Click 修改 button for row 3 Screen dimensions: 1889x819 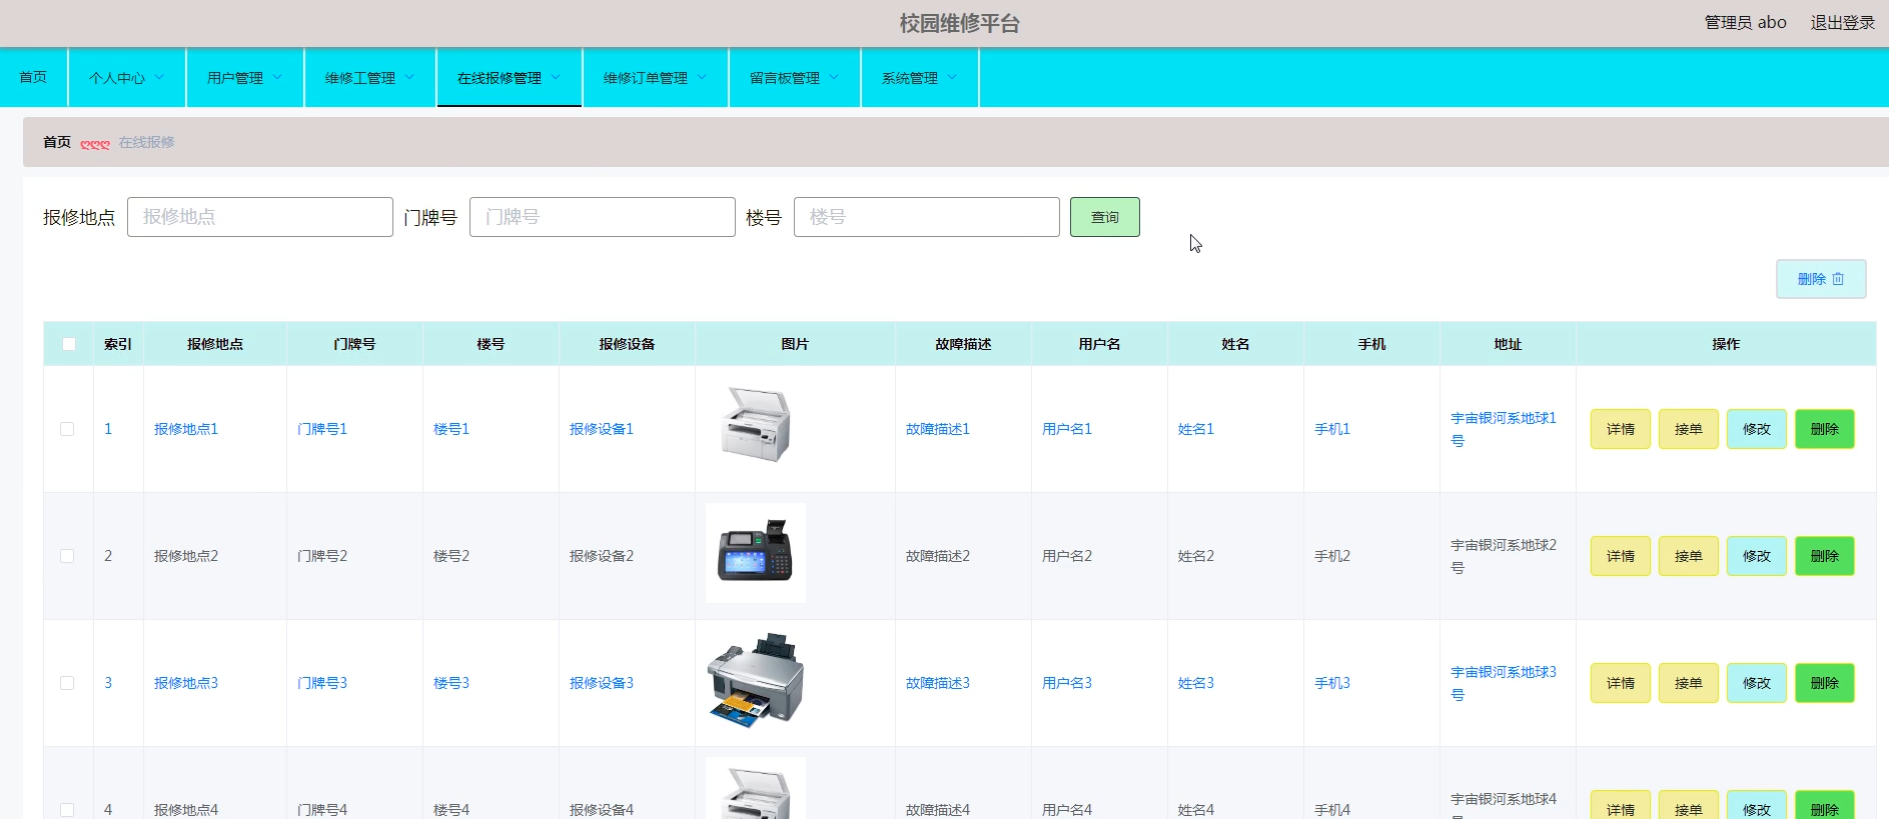(x=1756, y=683)
